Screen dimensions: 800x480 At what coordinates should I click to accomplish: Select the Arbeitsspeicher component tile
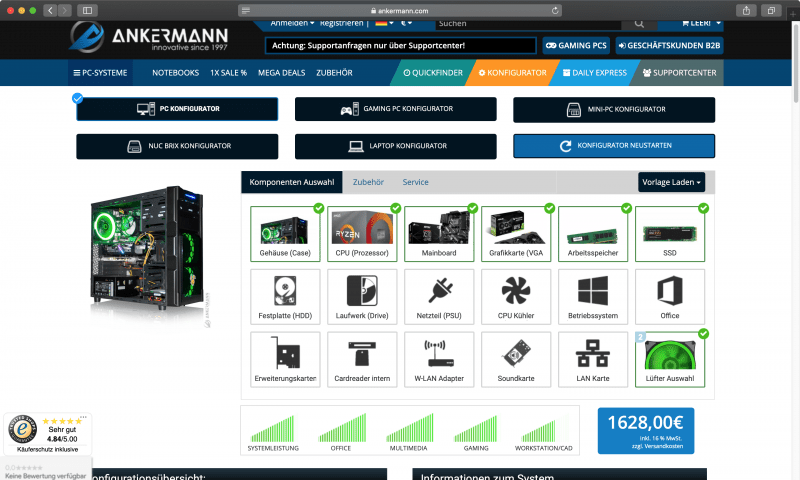click(593, 234)
